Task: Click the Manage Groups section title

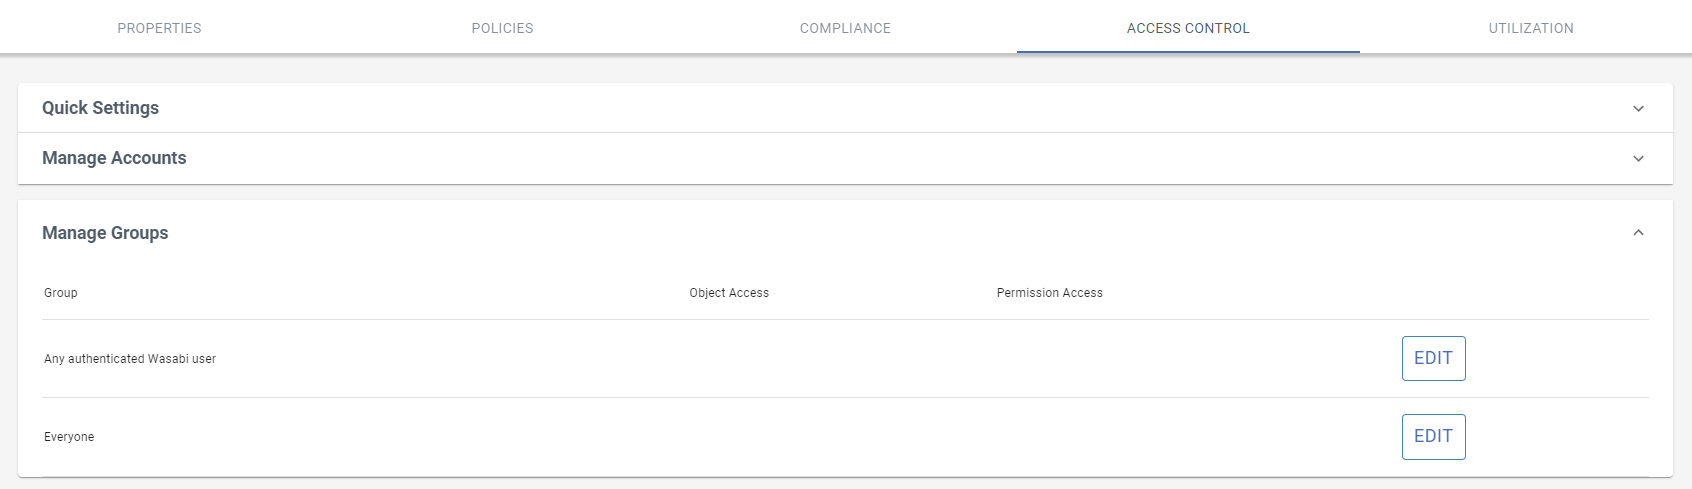Action: [105, 233]
